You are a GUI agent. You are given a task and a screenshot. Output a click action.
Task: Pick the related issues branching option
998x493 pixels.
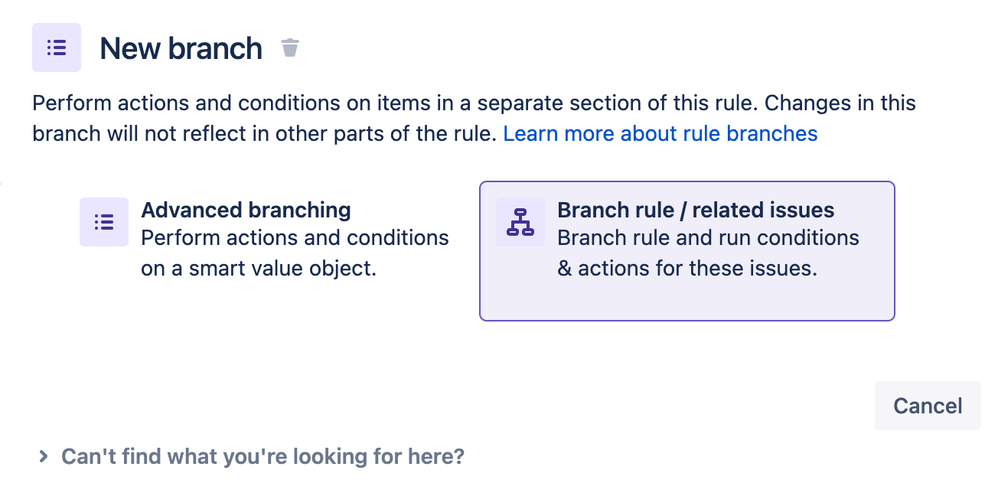[687, 251]
